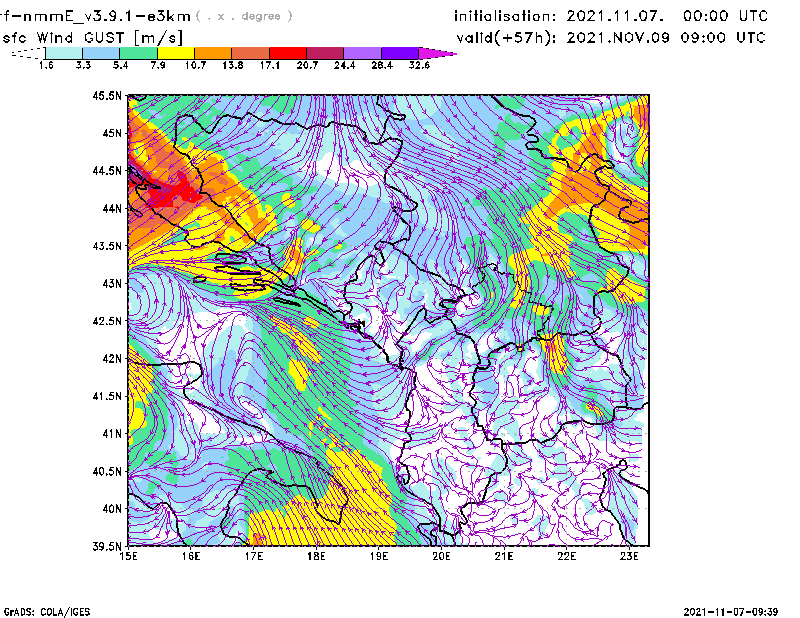The image size is (800, 618).
Task: Click the 22E longitude label
Action: pyautogui.click(x=566, y=556)
